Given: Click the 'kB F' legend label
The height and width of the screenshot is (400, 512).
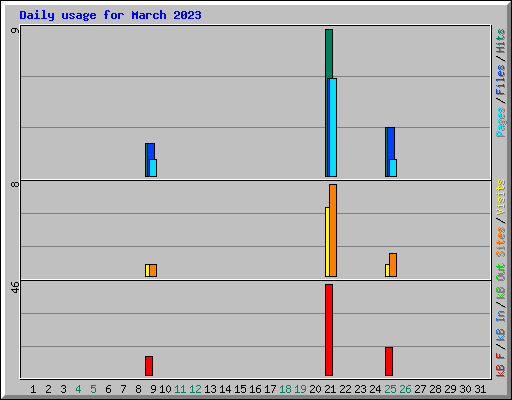Looking at the screenshot, I should coord(500,365).
